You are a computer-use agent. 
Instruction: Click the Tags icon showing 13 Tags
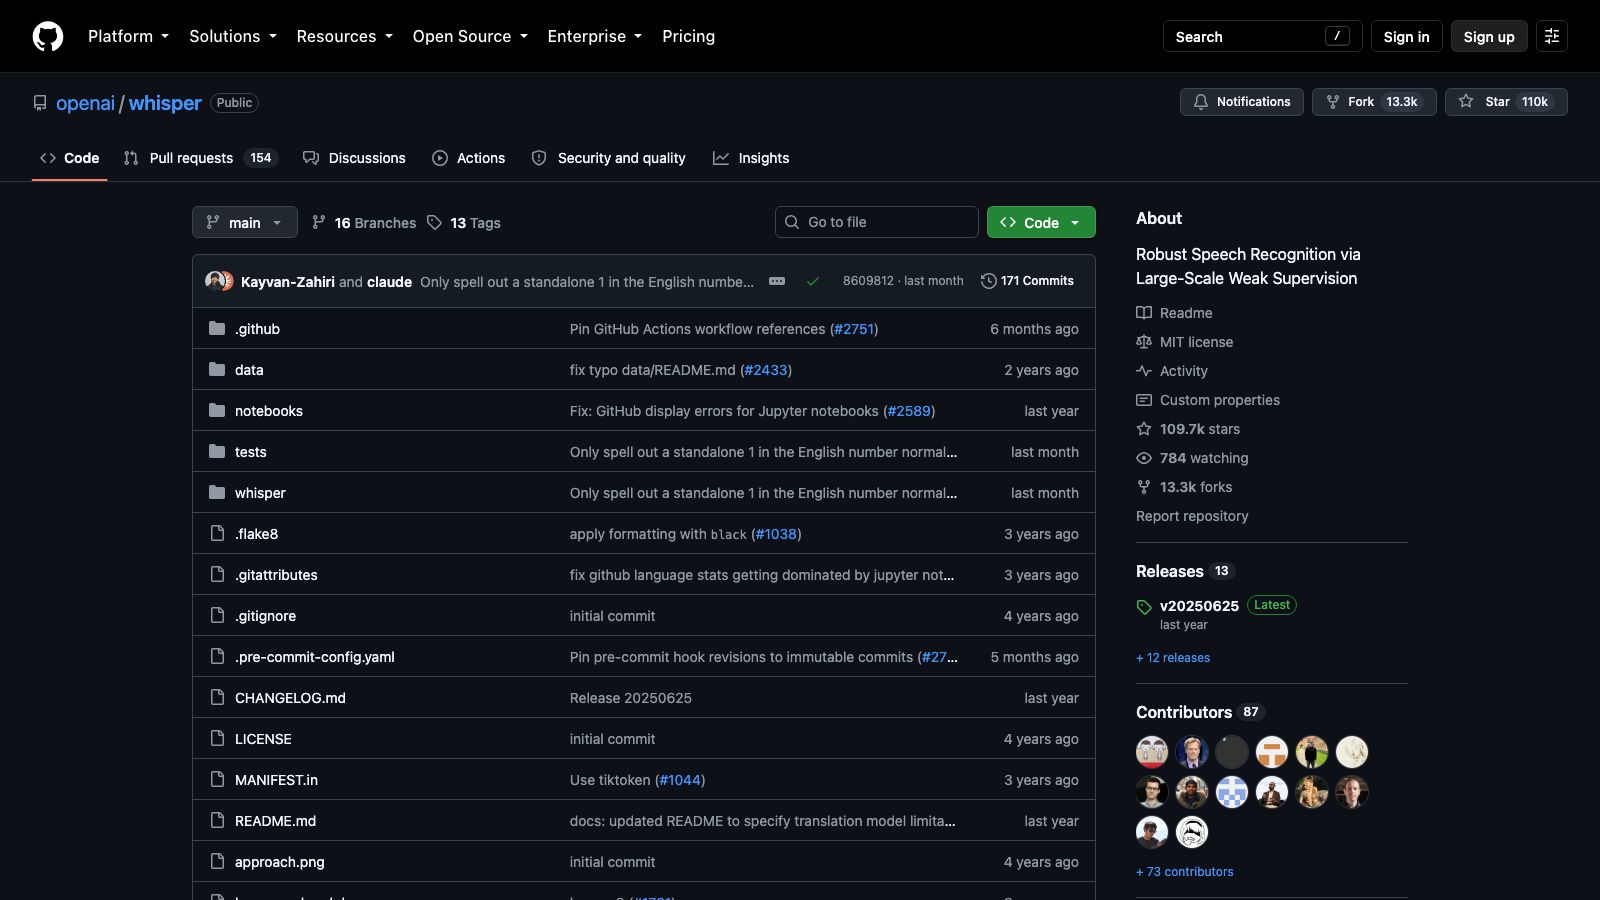tap(434, 223)
